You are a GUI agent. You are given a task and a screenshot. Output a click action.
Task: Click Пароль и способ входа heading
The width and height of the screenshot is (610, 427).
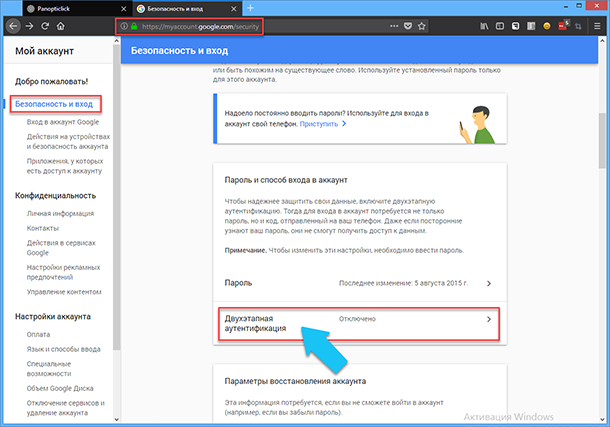point(286,180)
